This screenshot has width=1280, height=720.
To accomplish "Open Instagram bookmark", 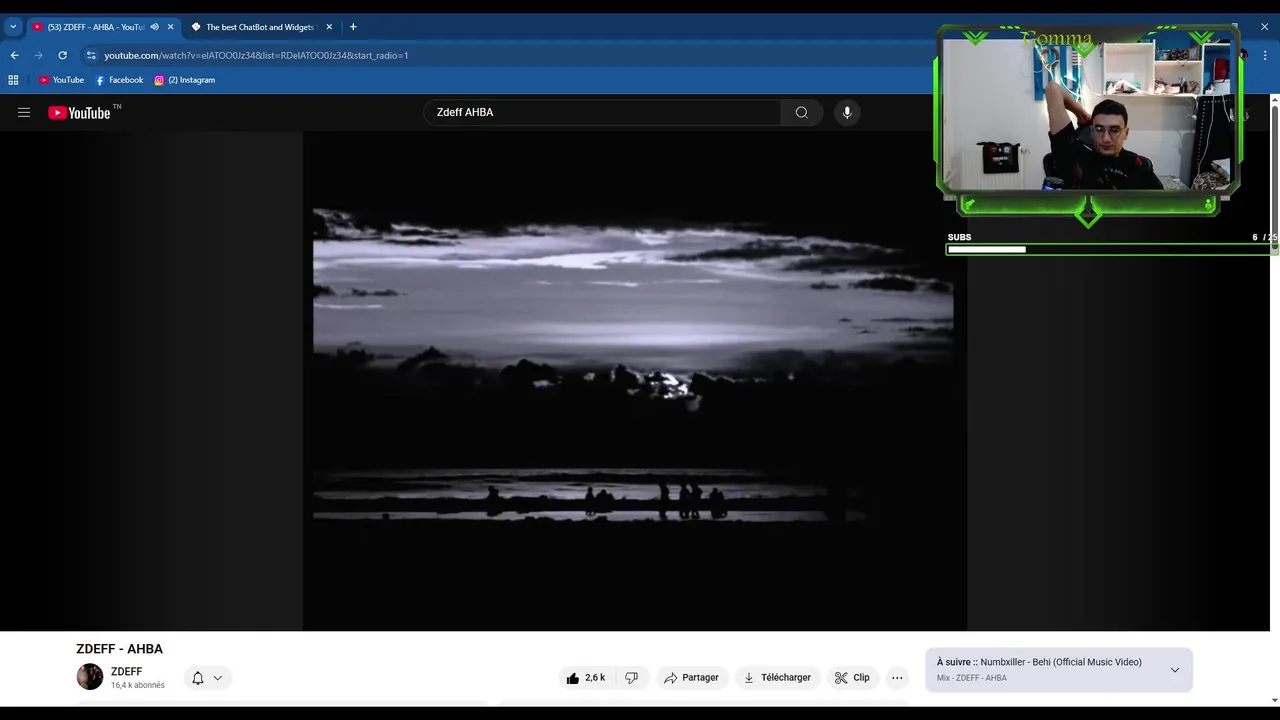I will 184,80.
